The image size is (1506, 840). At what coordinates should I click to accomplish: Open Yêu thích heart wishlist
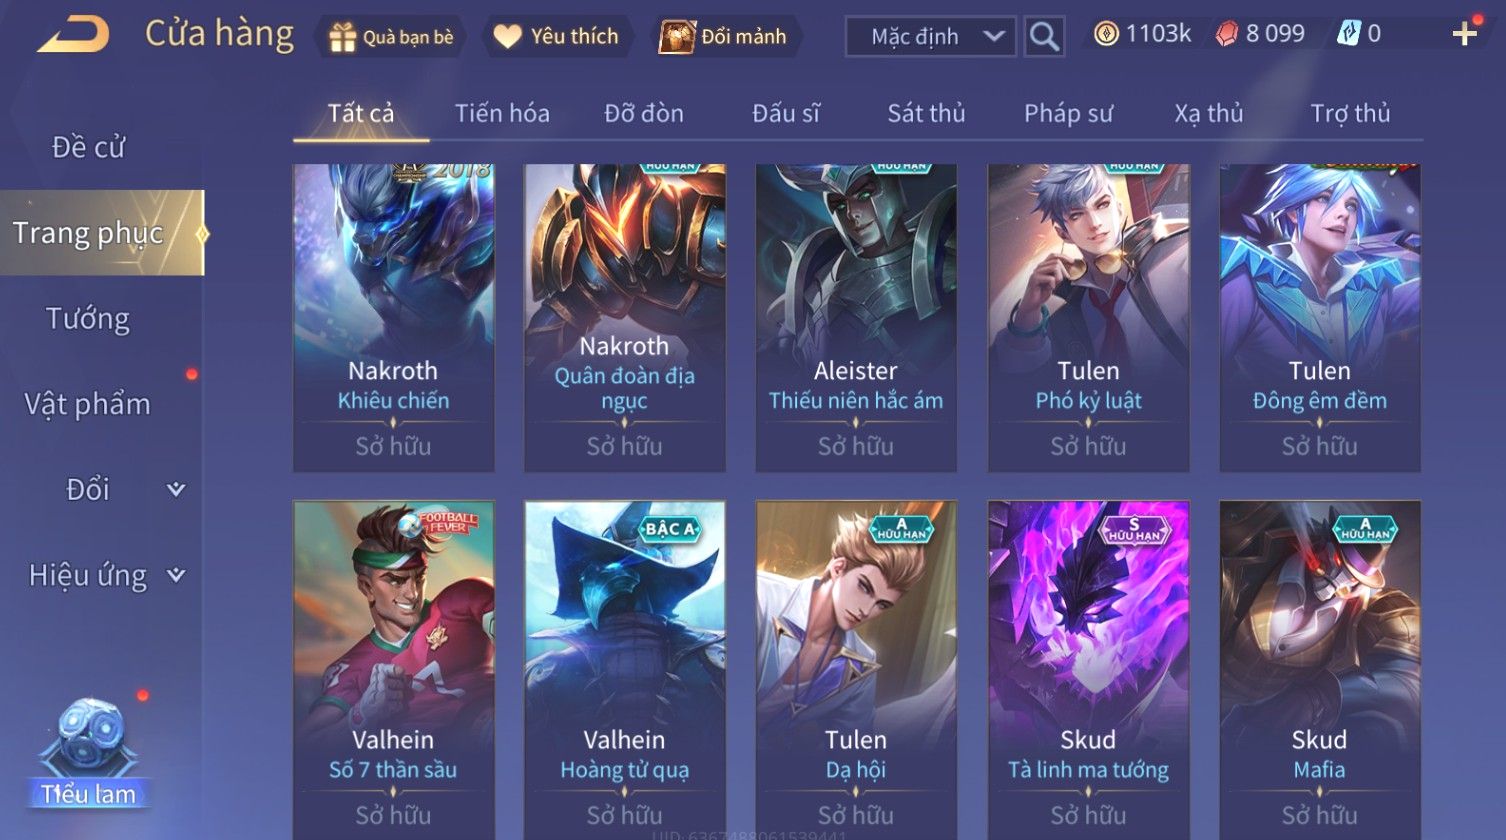point(507,37)
